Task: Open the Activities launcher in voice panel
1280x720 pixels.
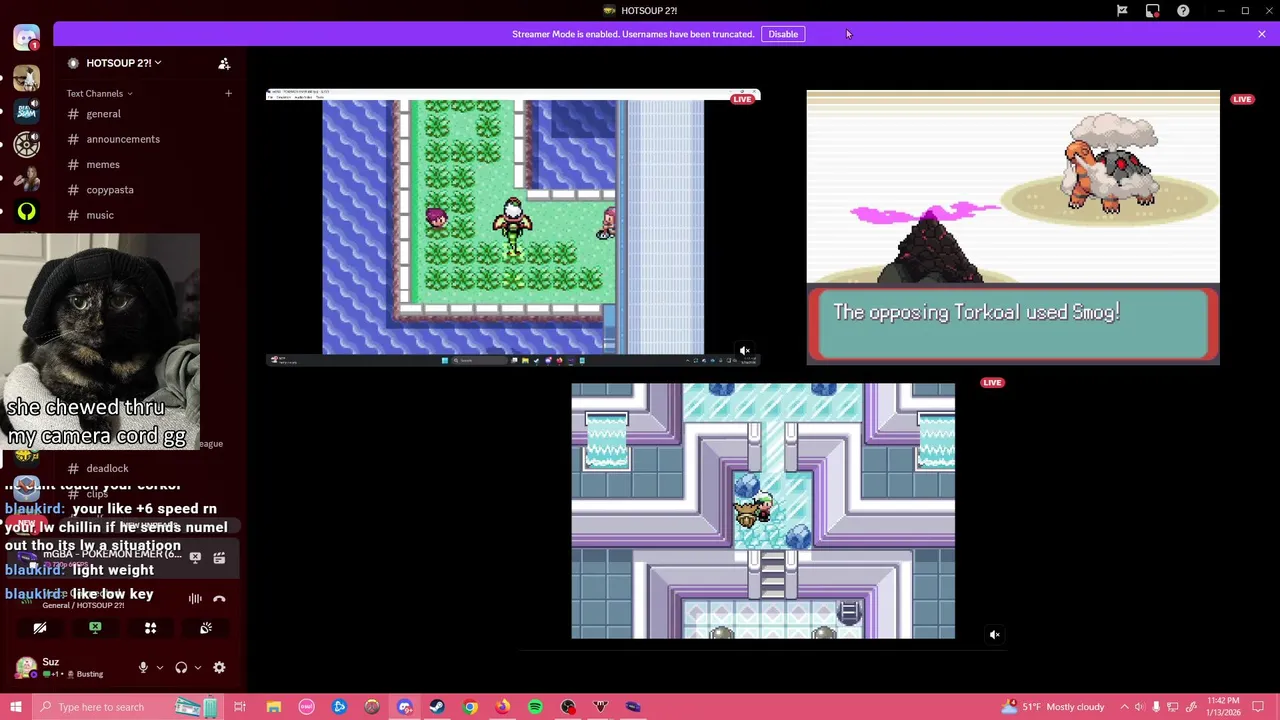Action: click(x=150, y=628)
